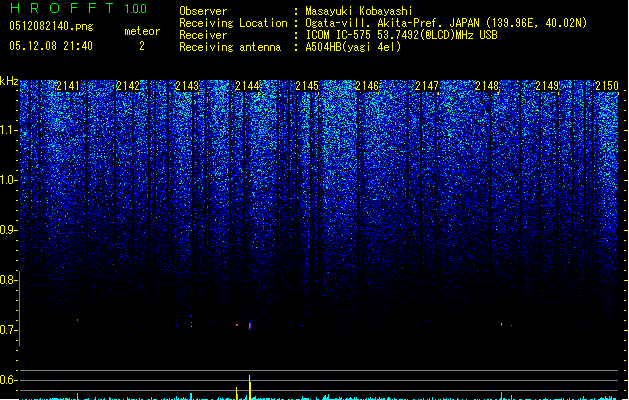Select the A504HB(yagi 4el) antenna text
This screenshot has width=629, height=400.
[x=353, y=47]
